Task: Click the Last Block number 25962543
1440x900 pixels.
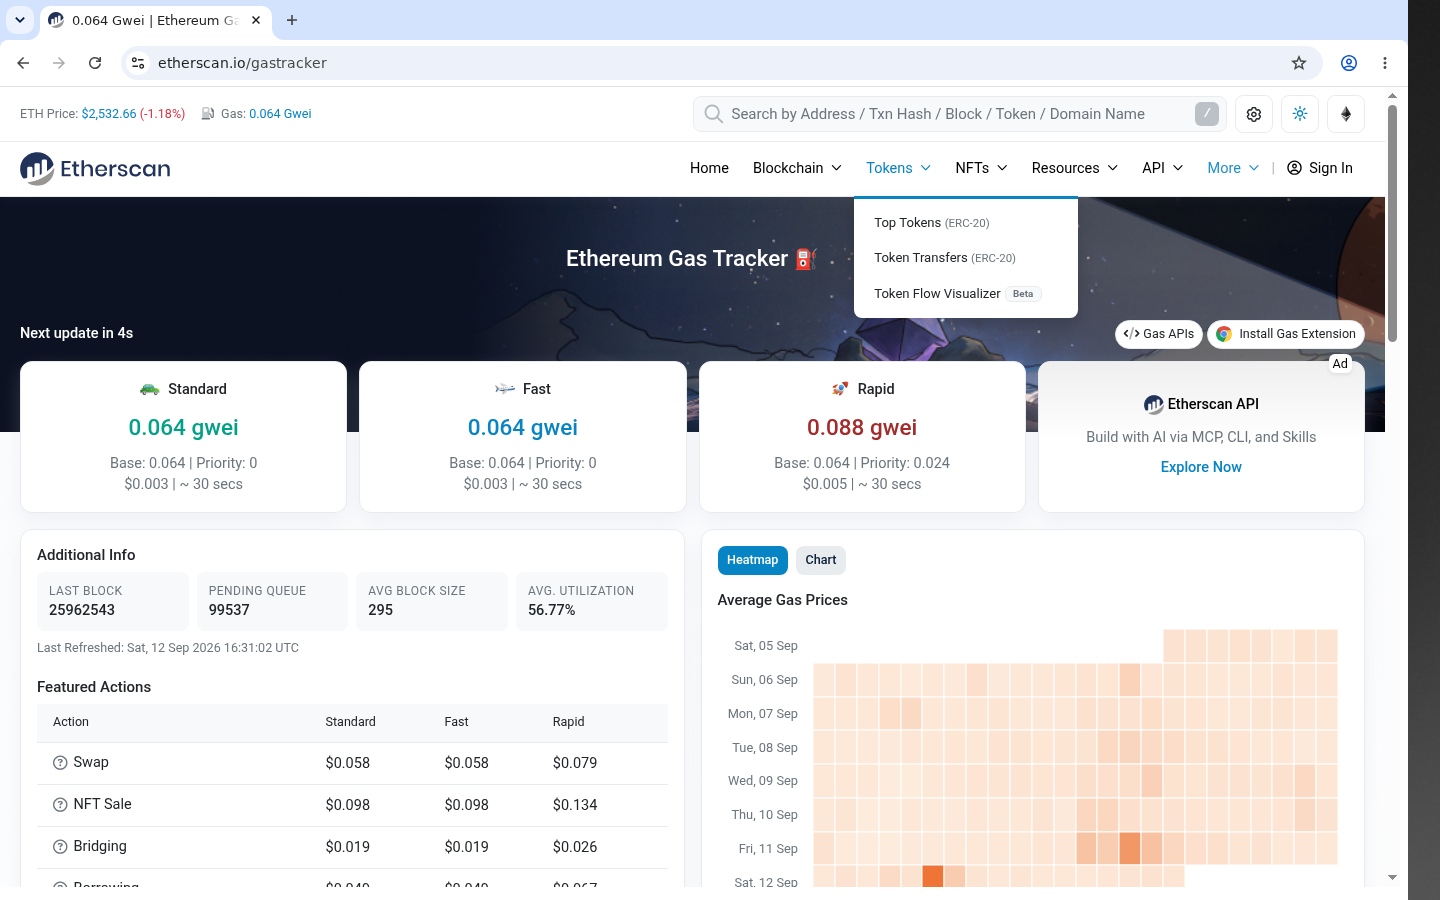Action: 82,610
